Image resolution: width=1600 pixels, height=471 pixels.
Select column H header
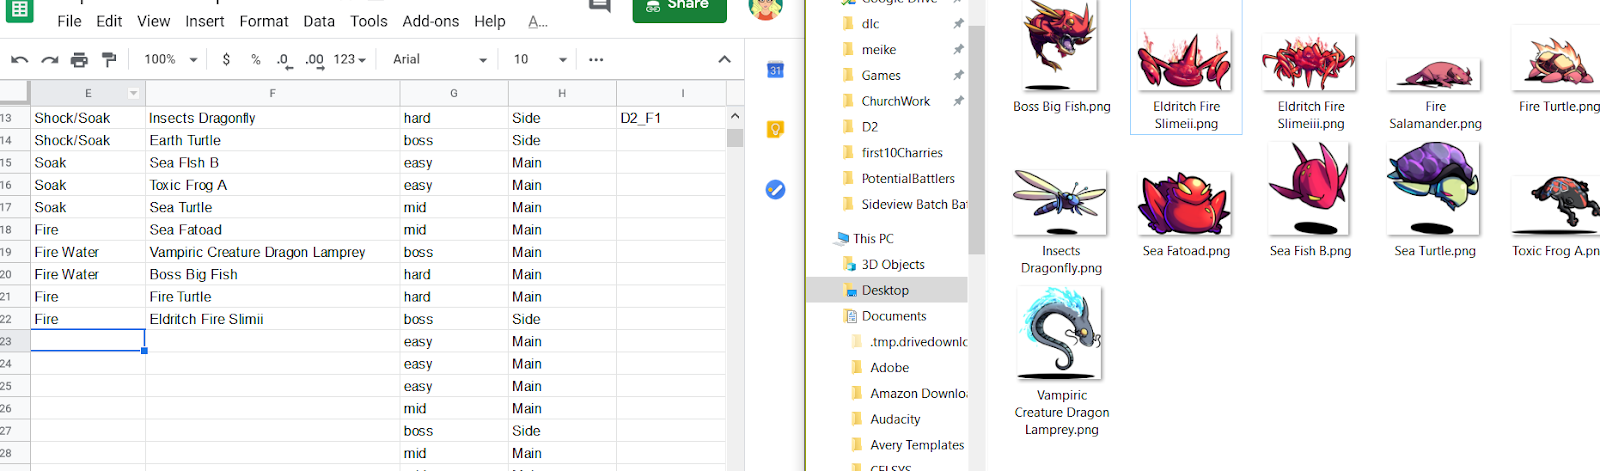562,93
